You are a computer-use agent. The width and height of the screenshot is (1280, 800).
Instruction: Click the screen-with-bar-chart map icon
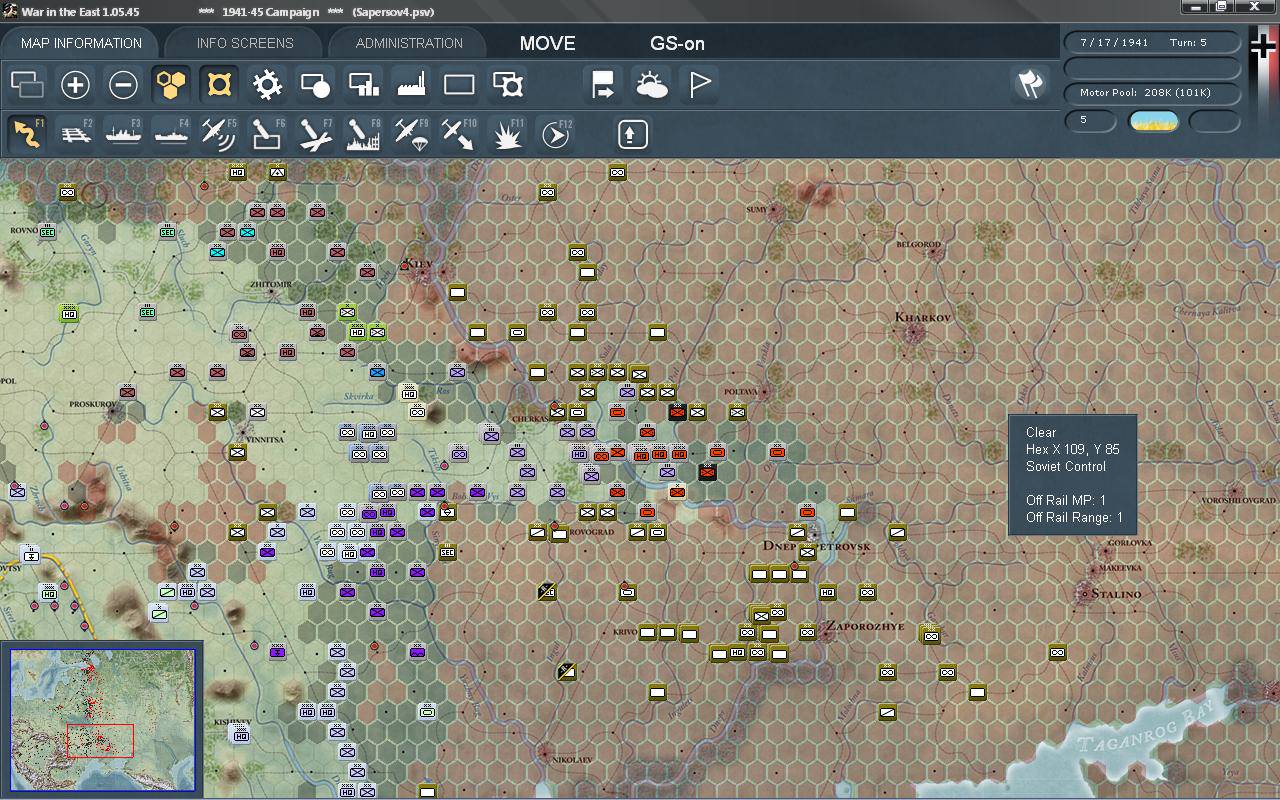pos(363,85)
